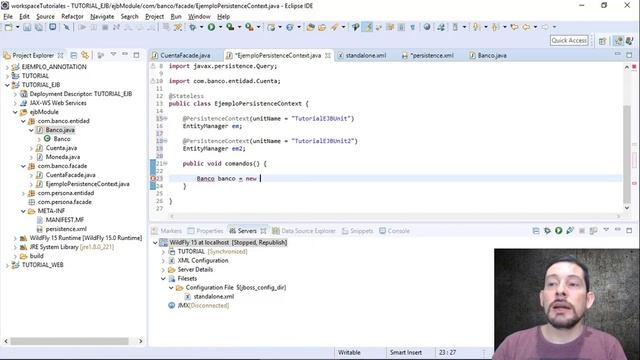Image resolution: width=640 pixels, height=360 pixels.
Task: Select standalone.xml under Configuration File
Action: 214,296
